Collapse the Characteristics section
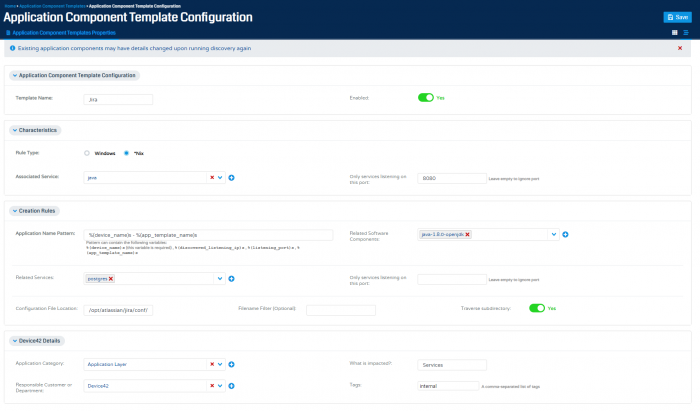This screenshot has height=411, width=700. 35,130
